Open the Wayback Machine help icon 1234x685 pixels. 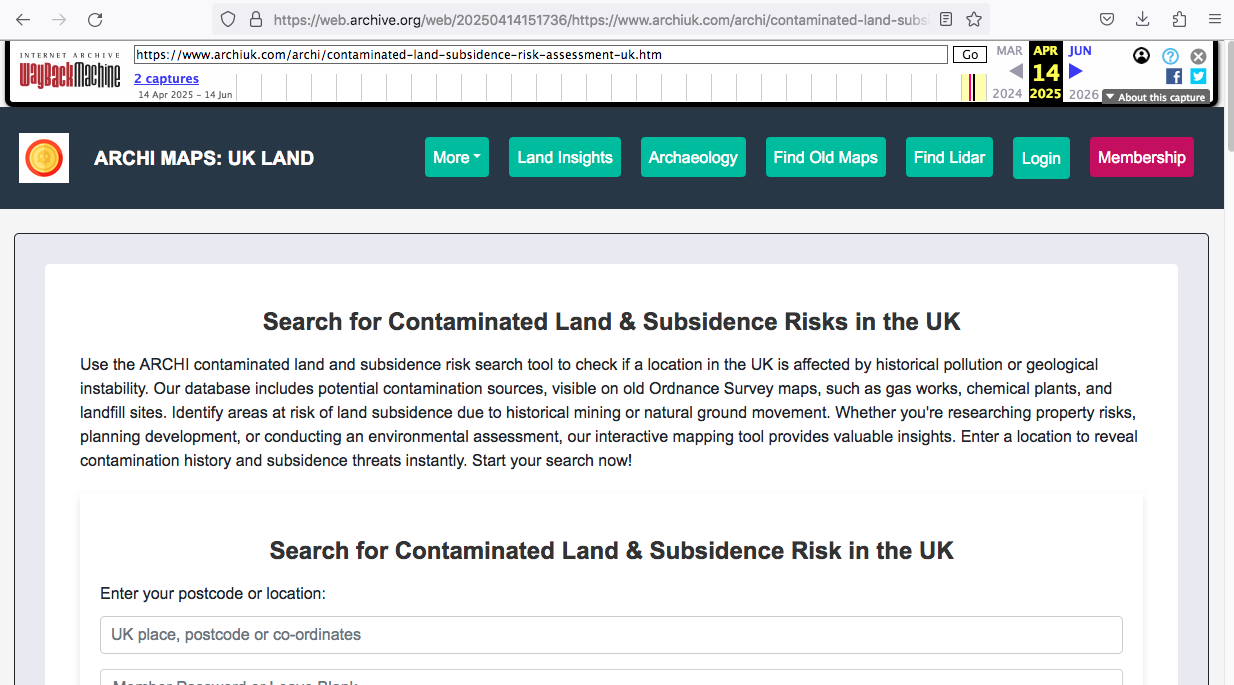pyautogui.click(x=1170, y=56)
